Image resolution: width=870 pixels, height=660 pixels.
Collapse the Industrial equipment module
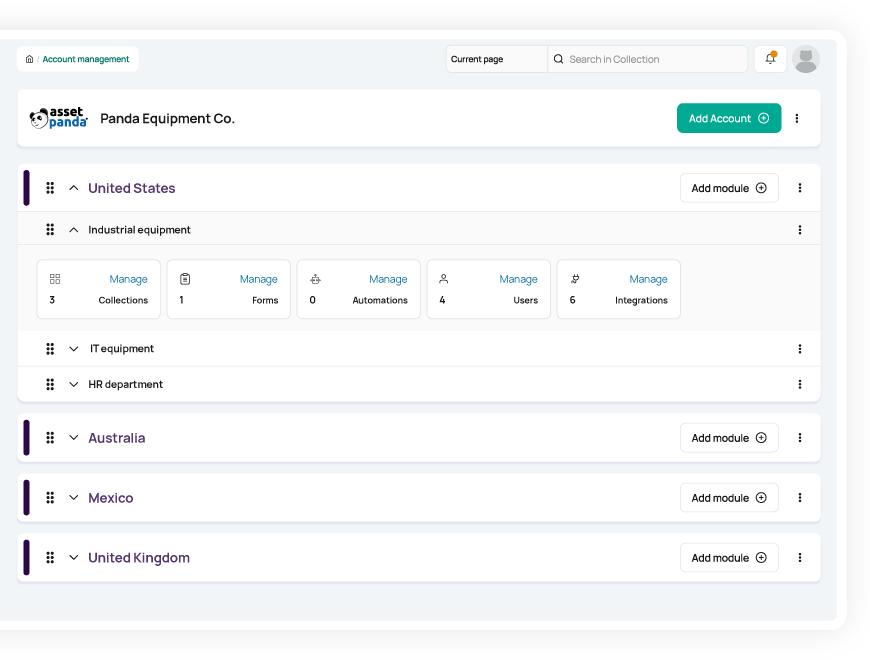[73, 230]
